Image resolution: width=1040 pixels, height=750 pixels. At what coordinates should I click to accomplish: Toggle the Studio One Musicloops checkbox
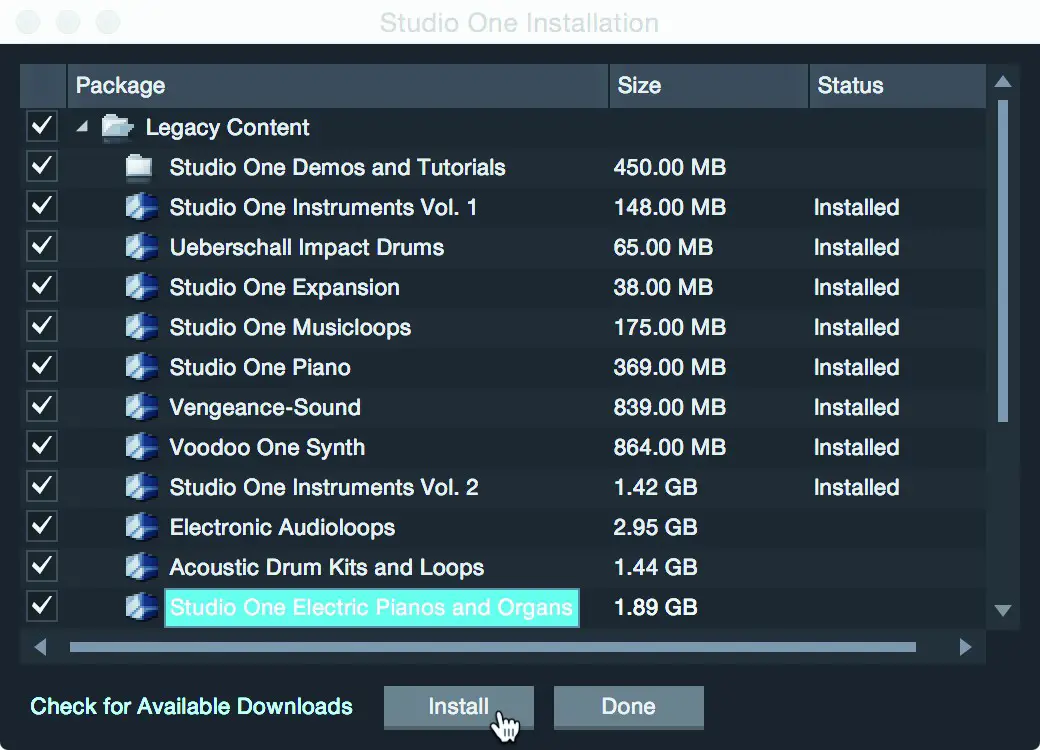tap(42, 326)
